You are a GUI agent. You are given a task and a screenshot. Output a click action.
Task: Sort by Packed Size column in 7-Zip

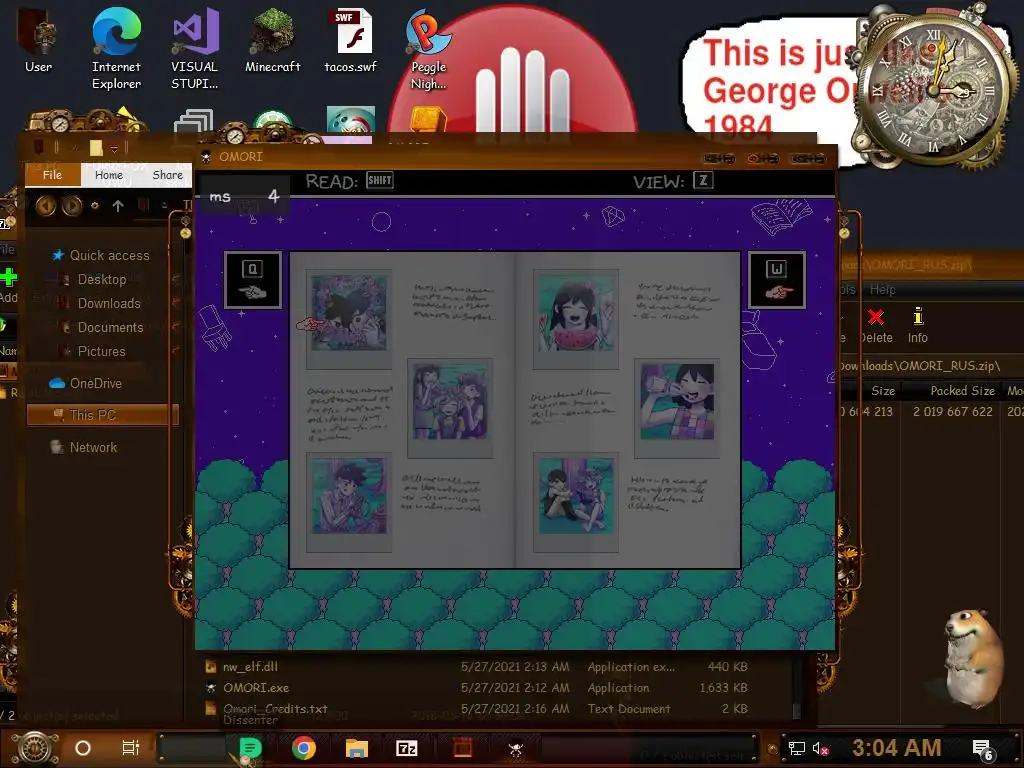[x=962, y=391]
